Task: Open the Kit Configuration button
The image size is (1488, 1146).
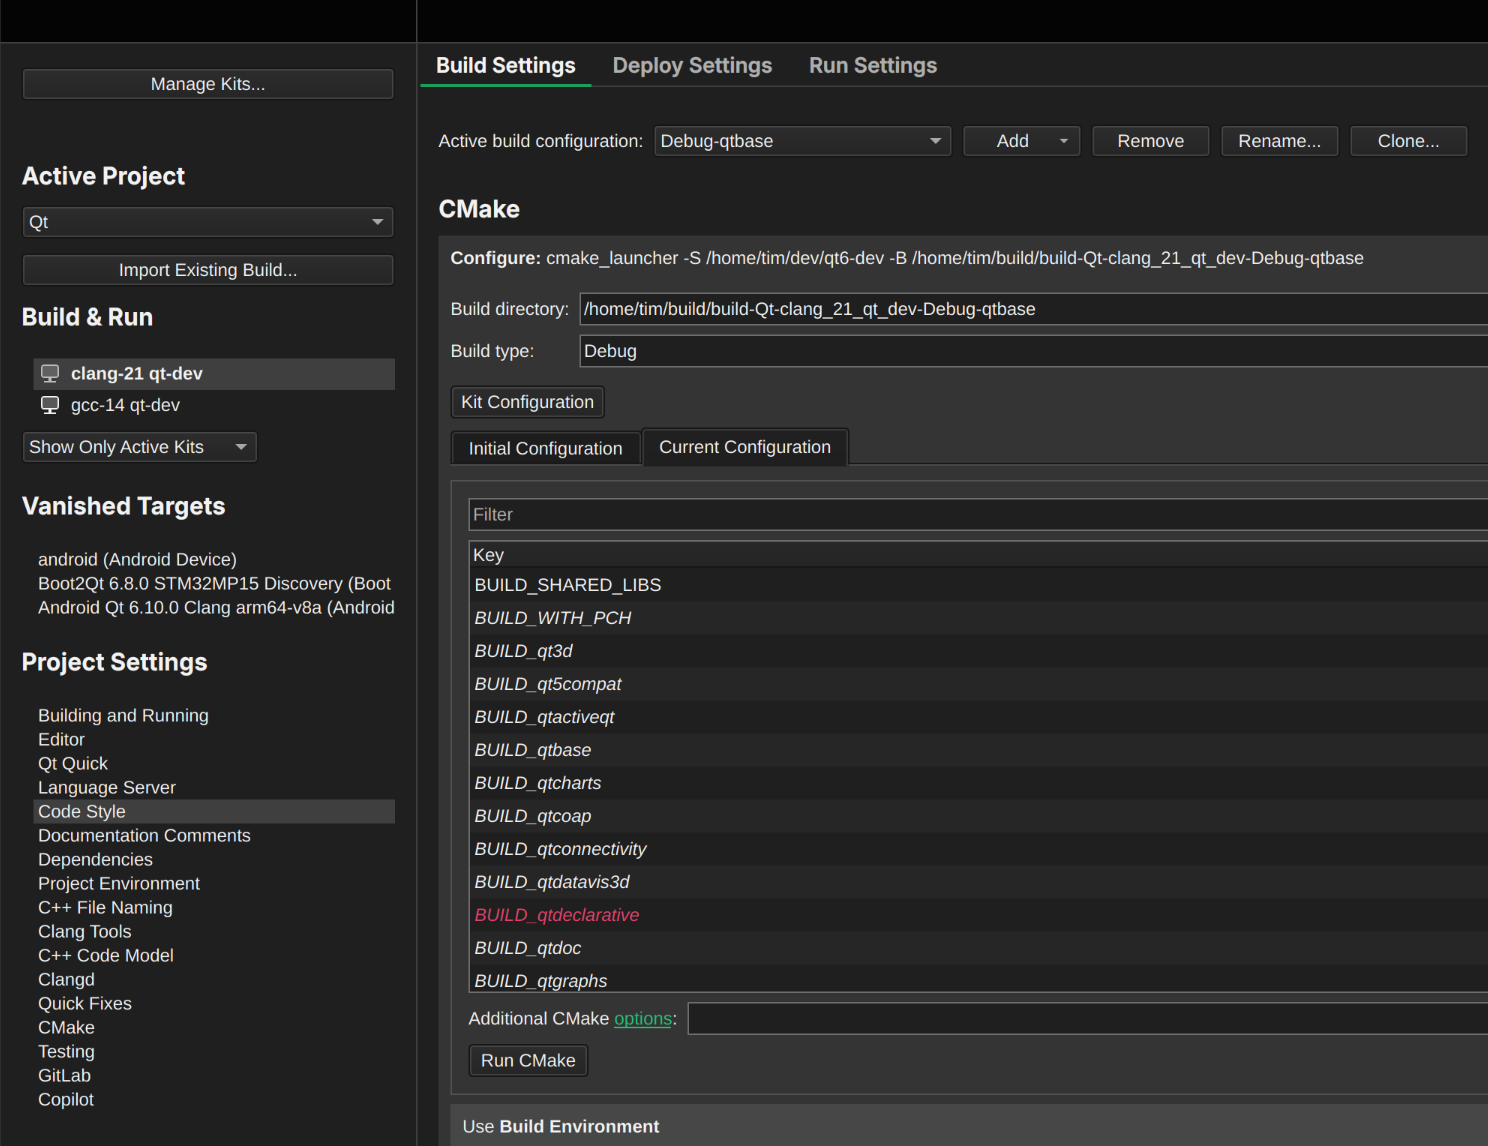Action: [x=527, y=402]
